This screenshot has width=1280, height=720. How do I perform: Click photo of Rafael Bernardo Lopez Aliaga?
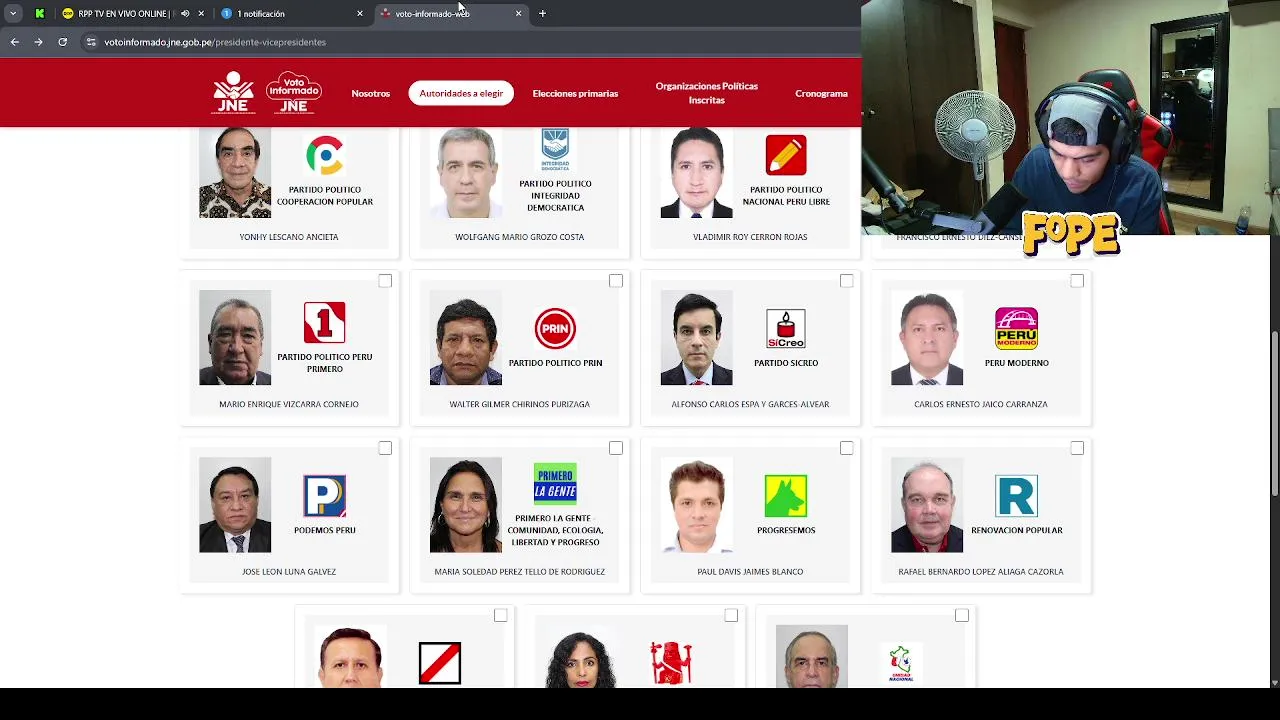(927, 505)
